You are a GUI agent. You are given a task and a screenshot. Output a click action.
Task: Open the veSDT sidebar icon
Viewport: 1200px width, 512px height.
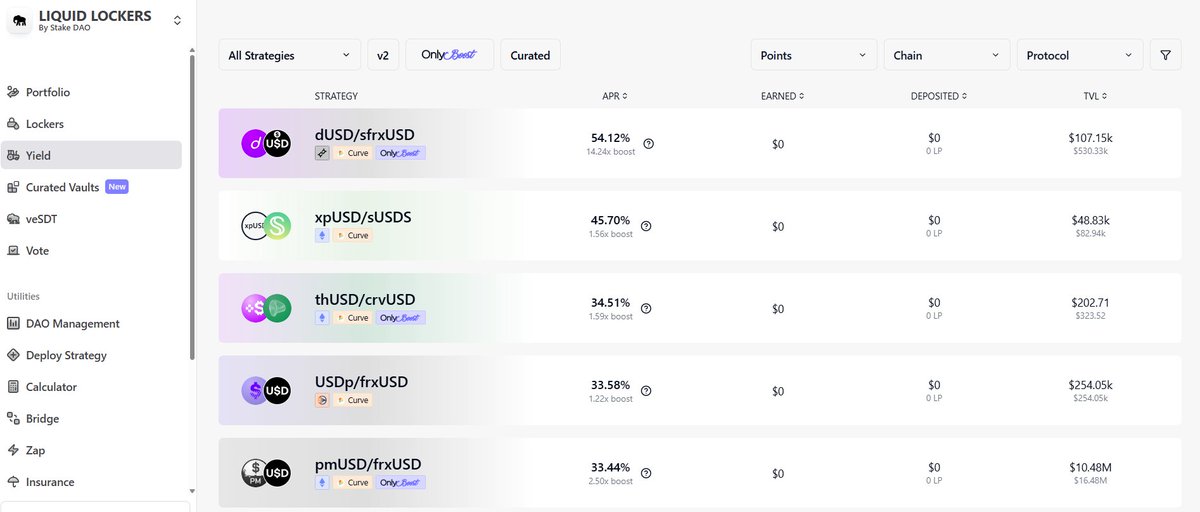(13, 219)
